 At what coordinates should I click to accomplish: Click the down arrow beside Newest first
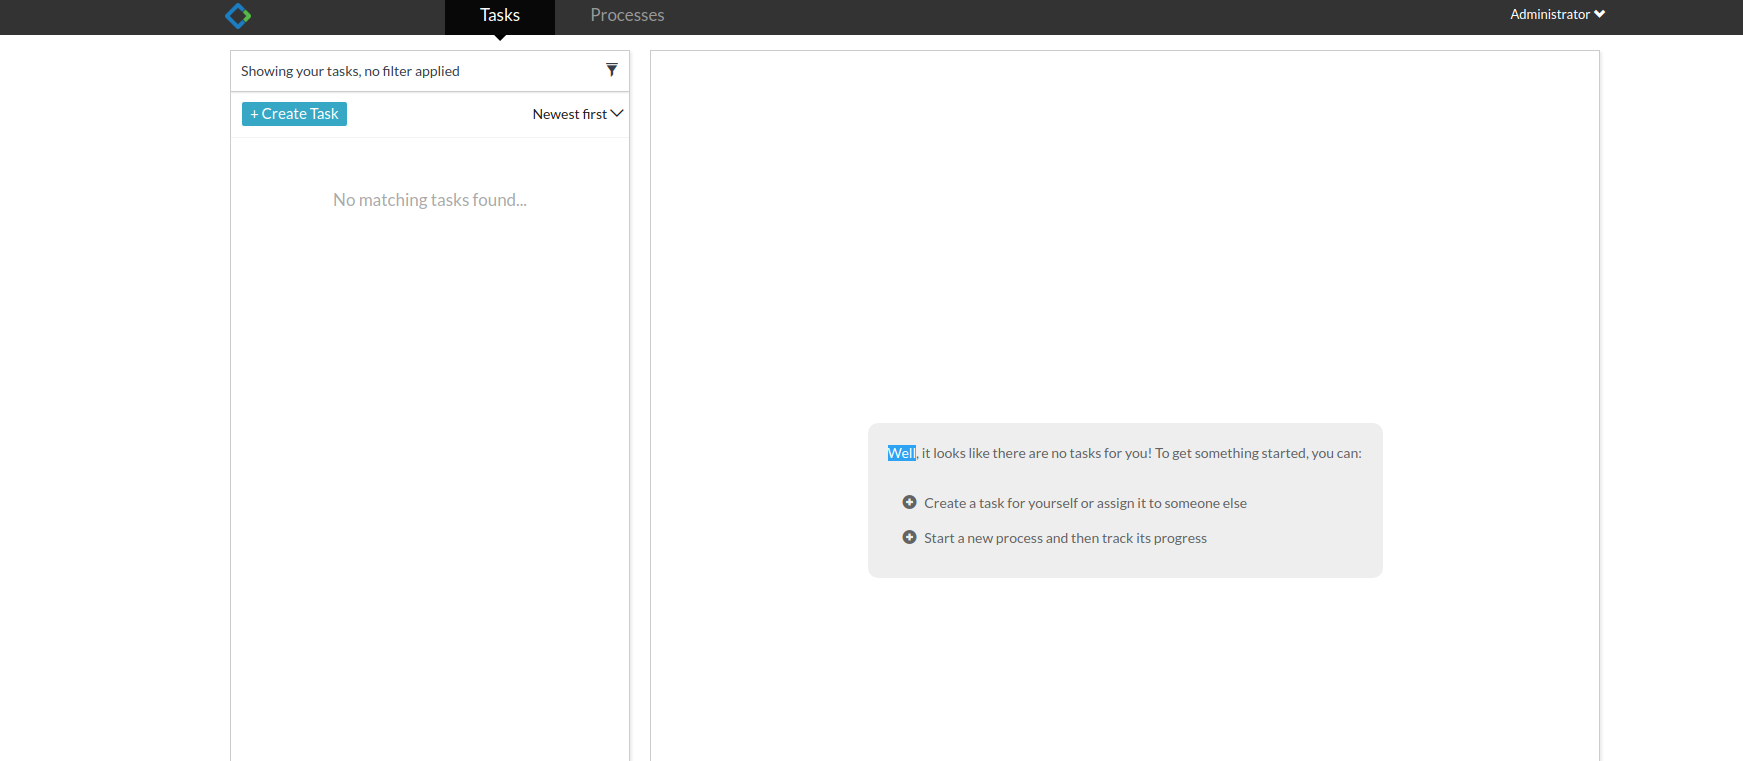click(x=617, y=114)
